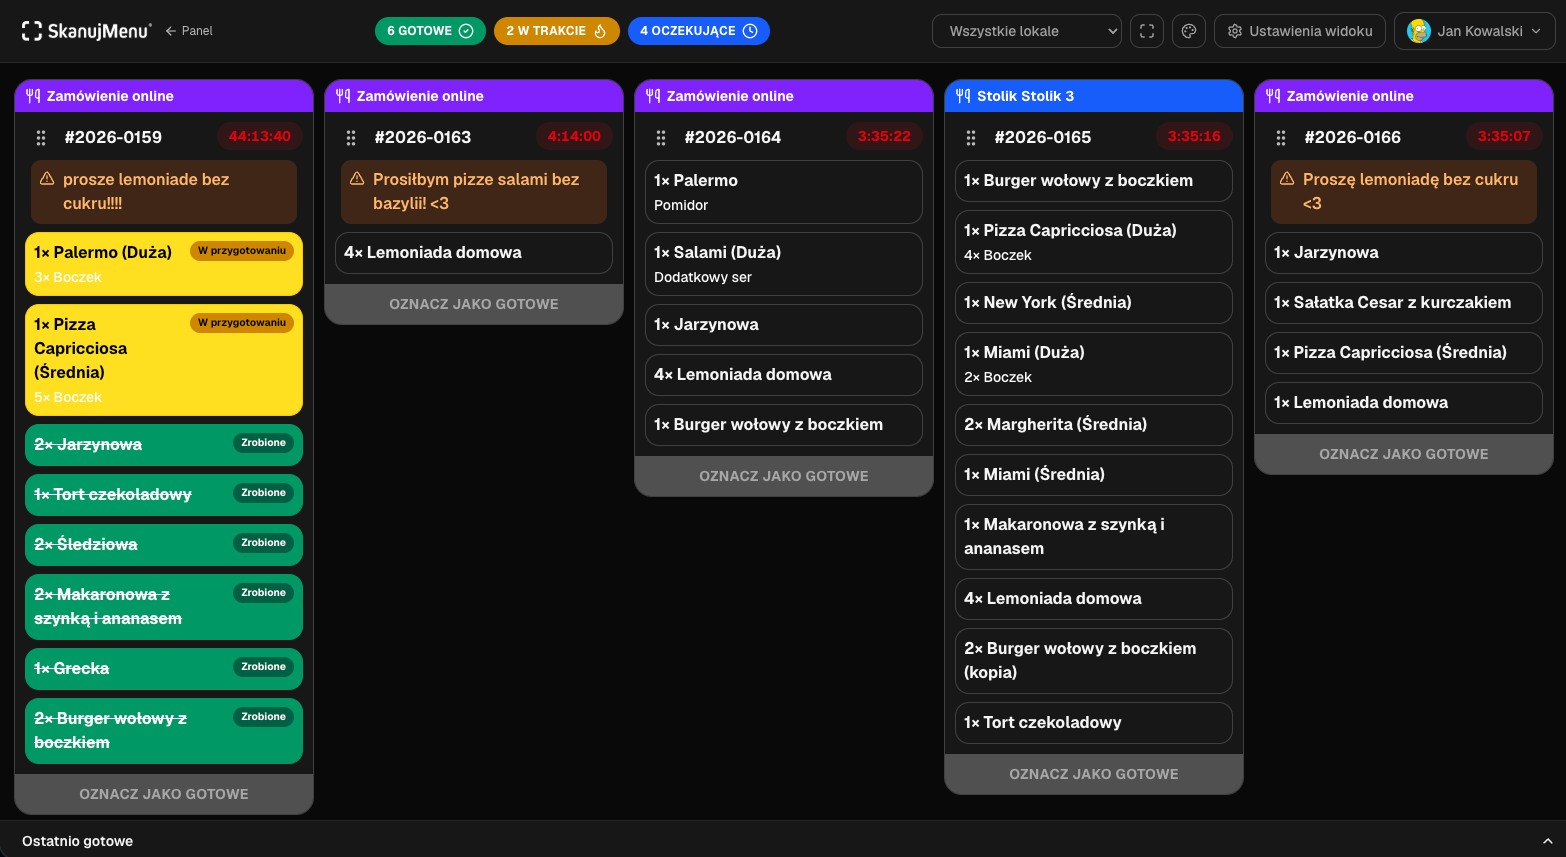This screenshot has height=857, width=1566.
Task: Select 1× Tort czekoladowy in Stolik 3
Action: coord(1094,723)
